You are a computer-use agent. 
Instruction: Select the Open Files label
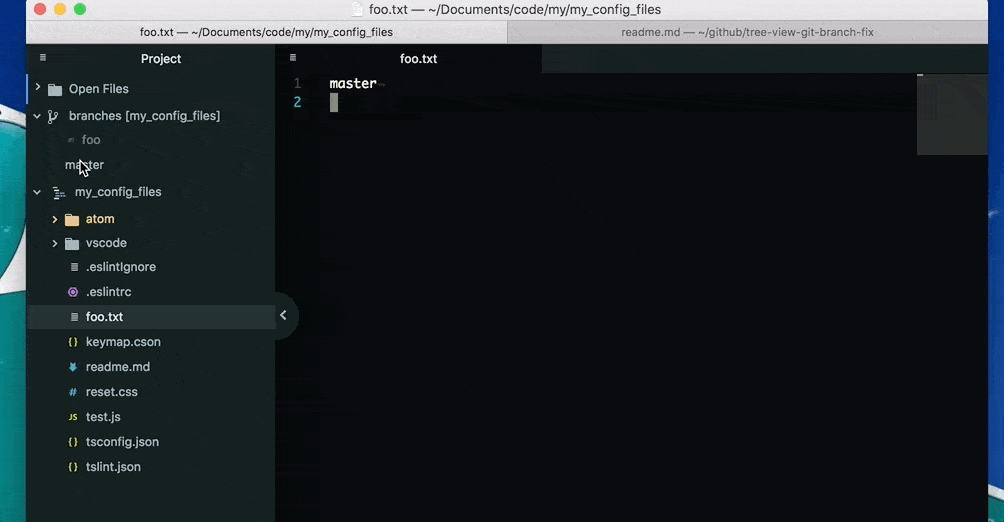tap(99, 89)
